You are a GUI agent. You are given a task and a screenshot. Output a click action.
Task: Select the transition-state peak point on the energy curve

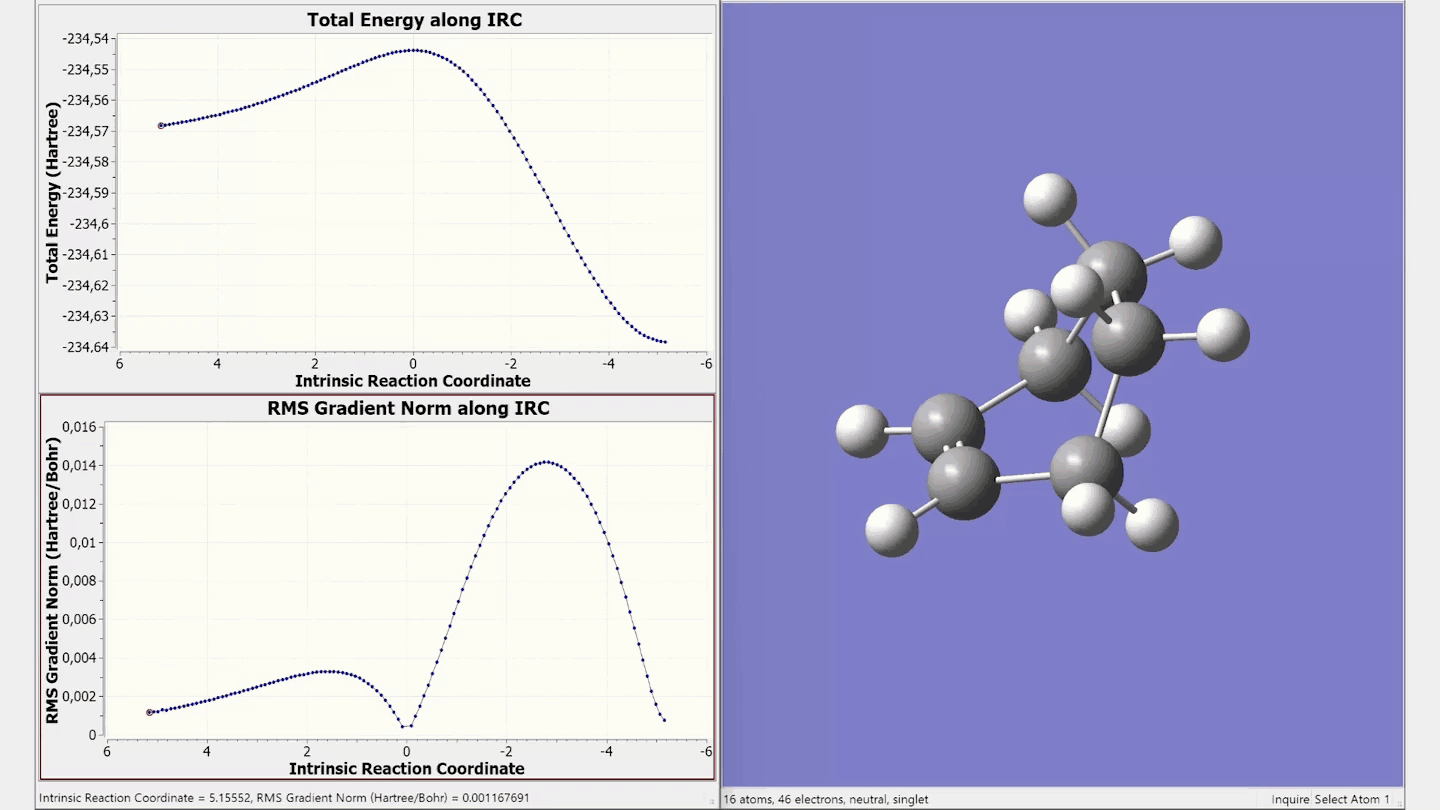tap(413, 50)
